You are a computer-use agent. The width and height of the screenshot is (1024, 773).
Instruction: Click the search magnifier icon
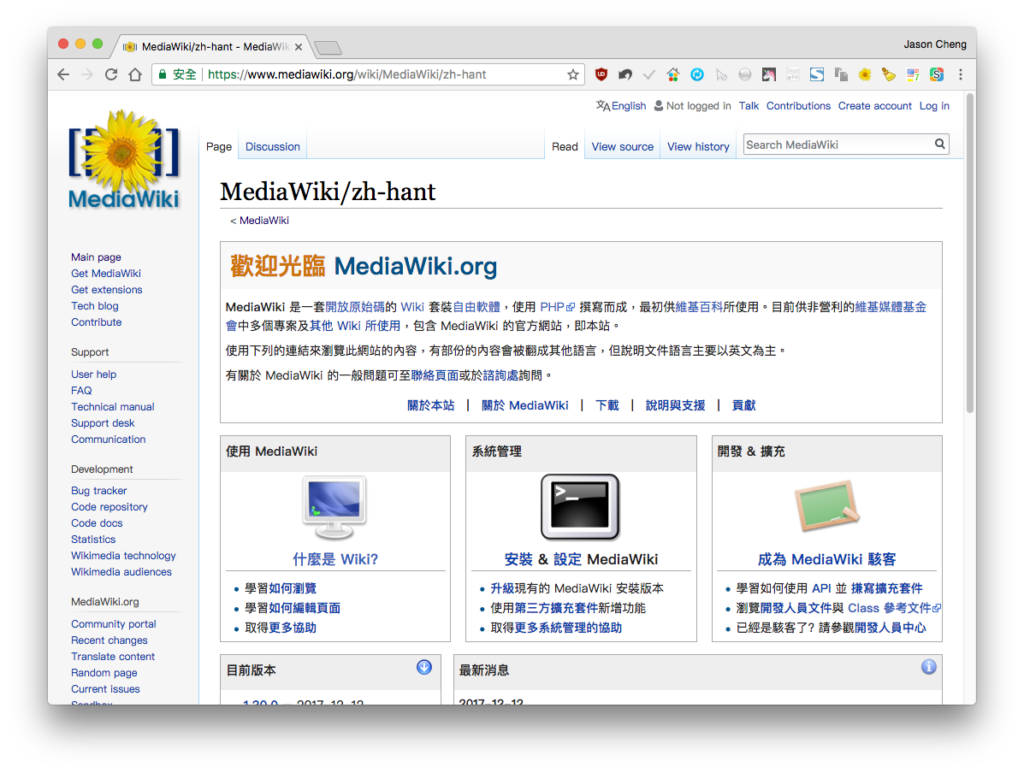pos(940,144)
